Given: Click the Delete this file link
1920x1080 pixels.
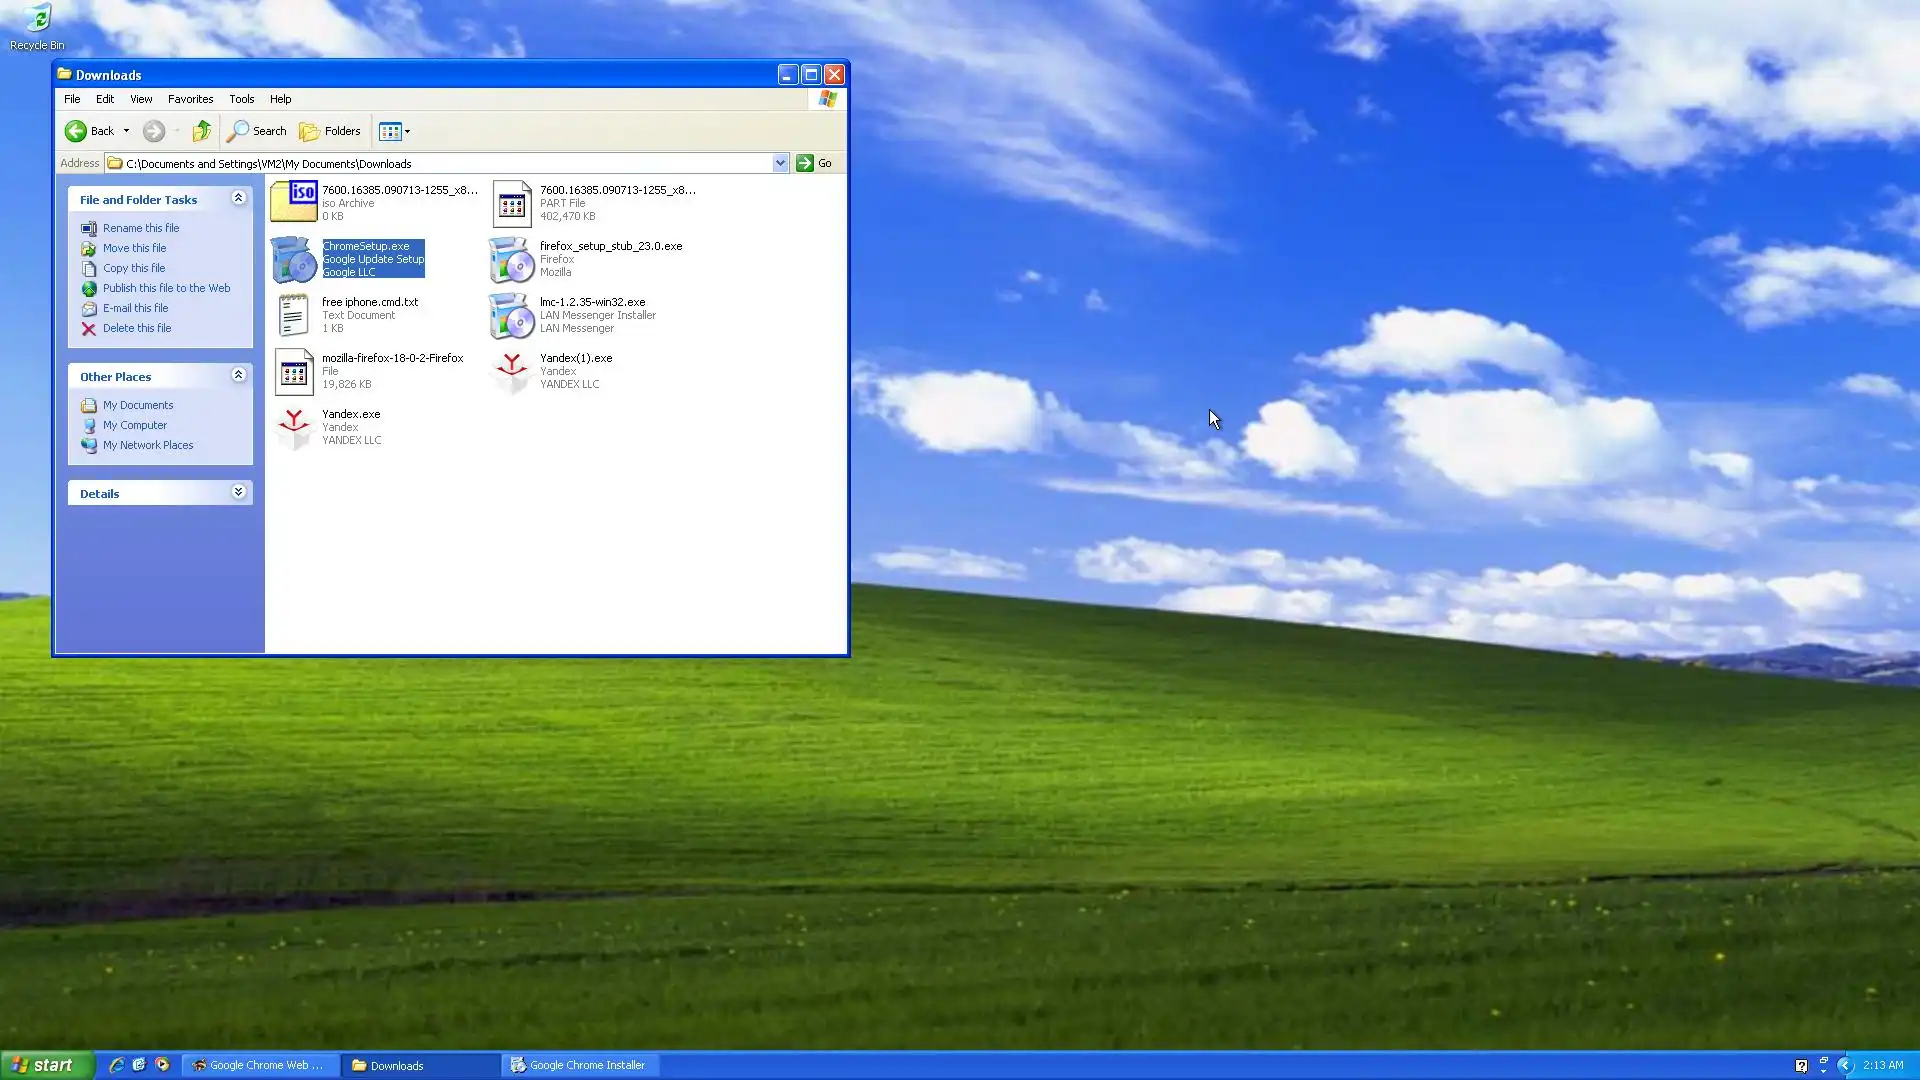Looking at the screenshot, I should tap(137, 328).
